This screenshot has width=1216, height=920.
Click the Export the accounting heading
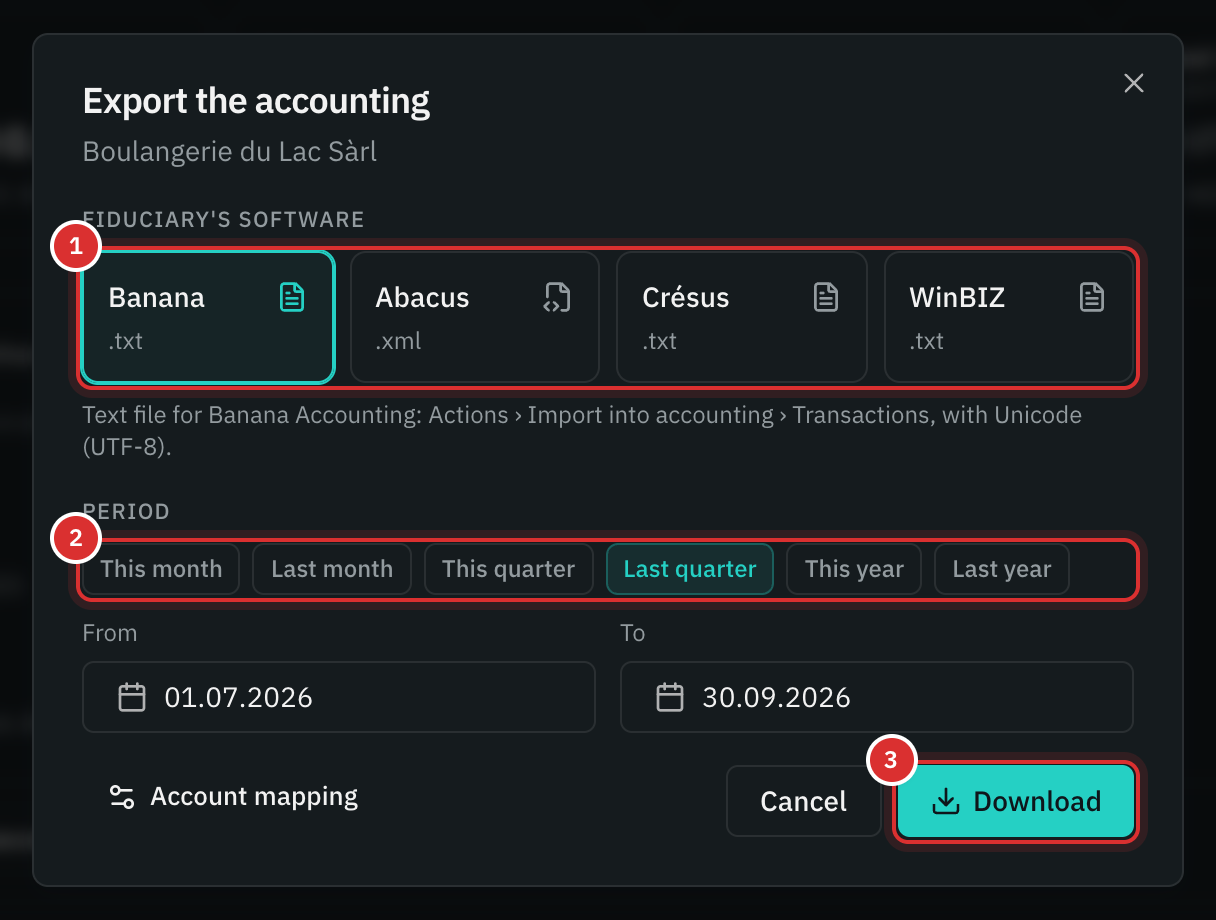click(256, 101)
